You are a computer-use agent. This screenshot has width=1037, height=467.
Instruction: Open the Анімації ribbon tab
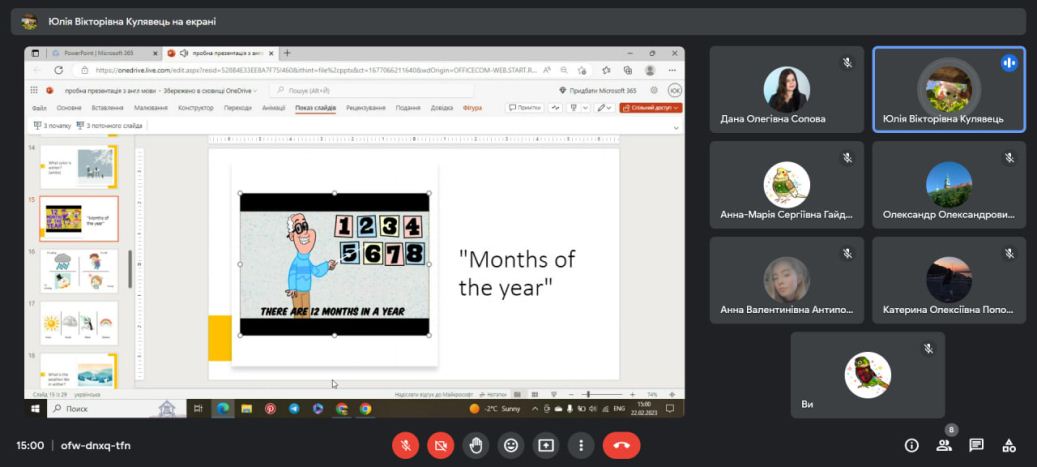click(x=274, y=108)
